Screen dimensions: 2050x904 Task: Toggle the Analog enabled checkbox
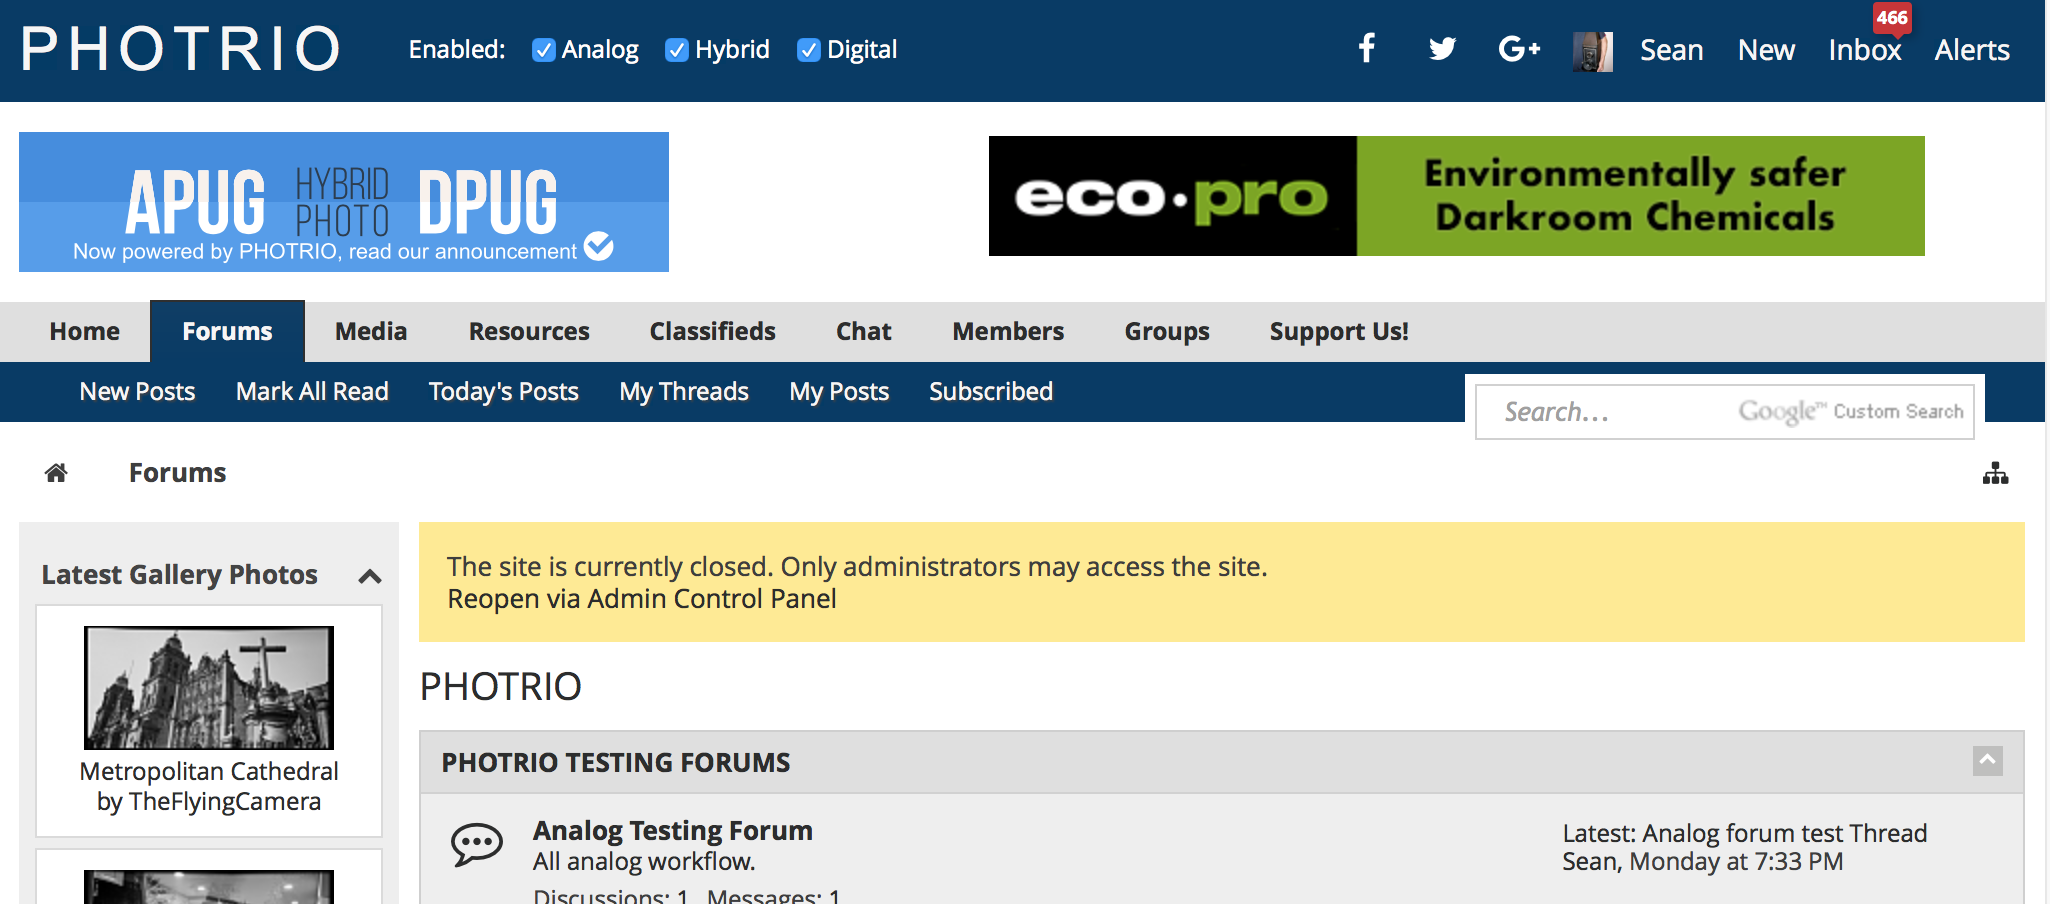(x=544, y=50)
